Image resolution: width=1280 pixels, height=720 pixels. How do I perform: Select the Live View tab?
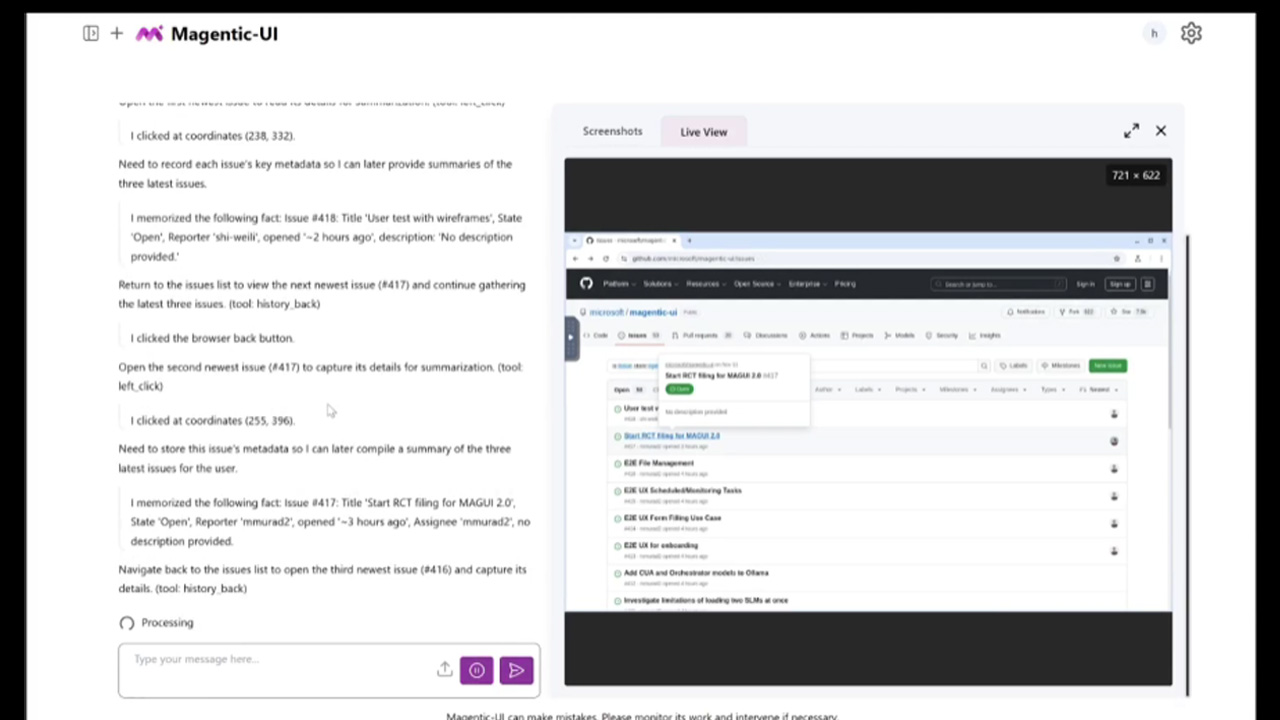[704, 132]
